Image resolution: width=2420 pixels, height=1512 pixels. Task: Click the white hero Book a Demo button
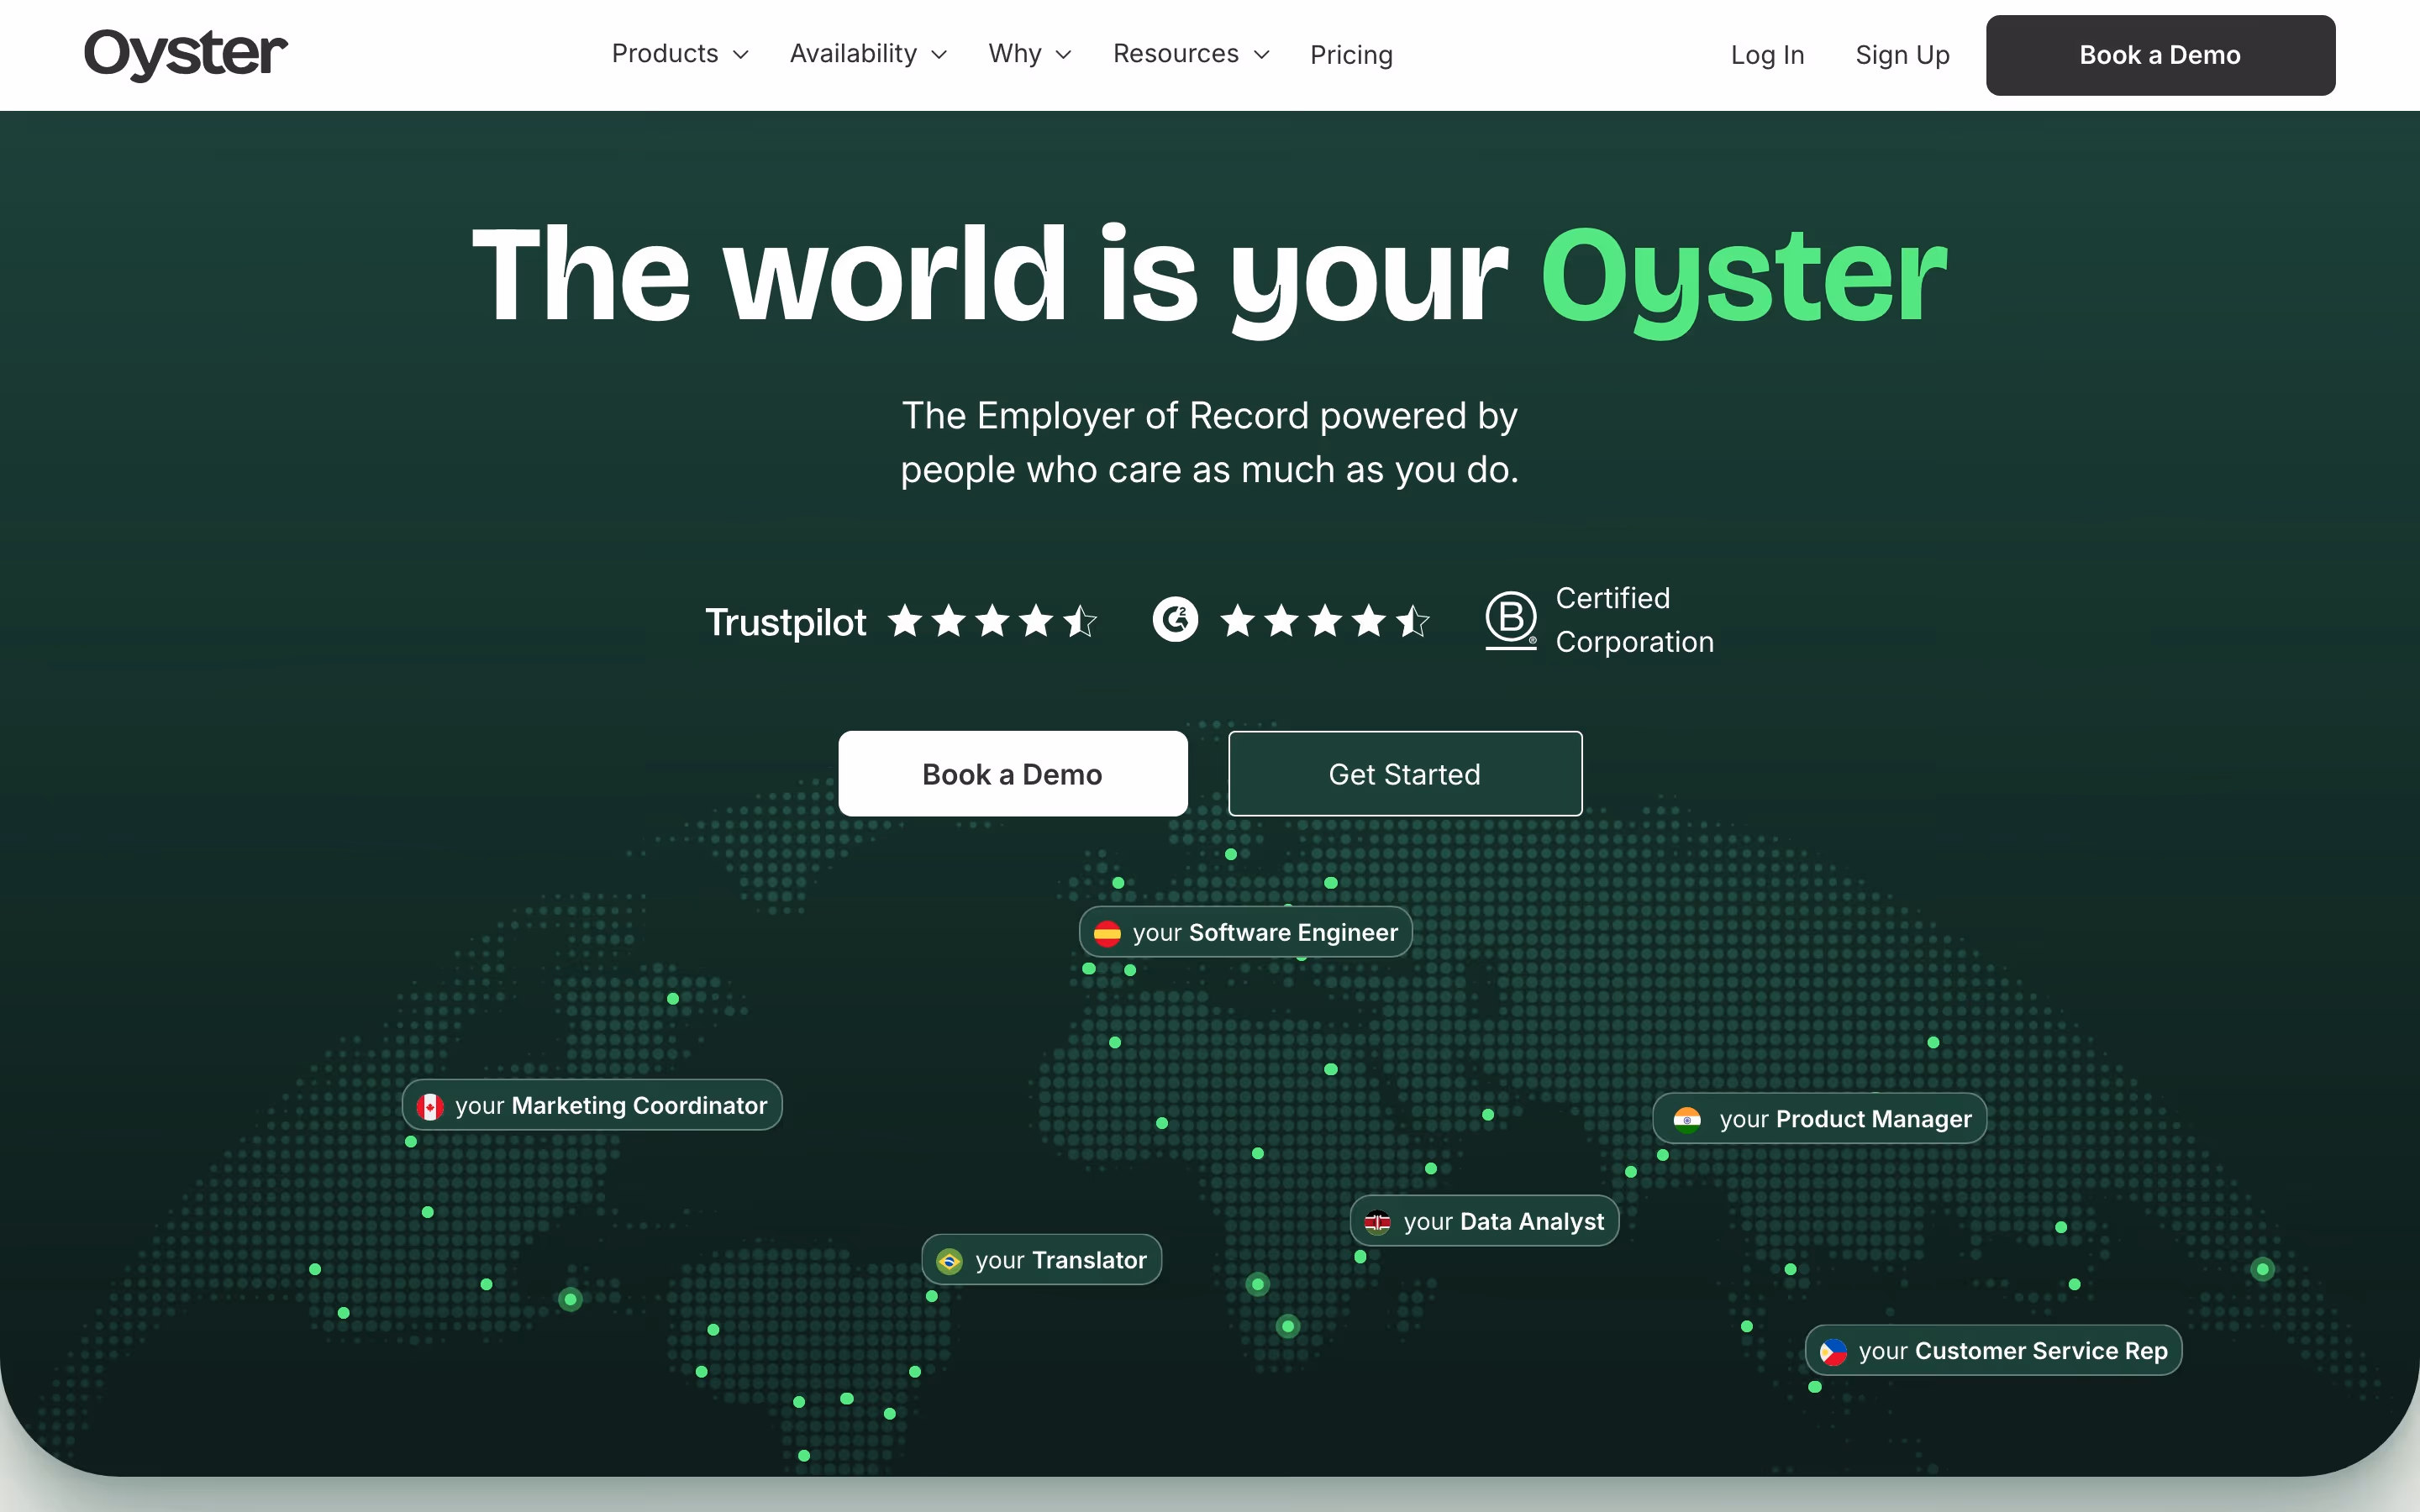tap(1013, 774)
